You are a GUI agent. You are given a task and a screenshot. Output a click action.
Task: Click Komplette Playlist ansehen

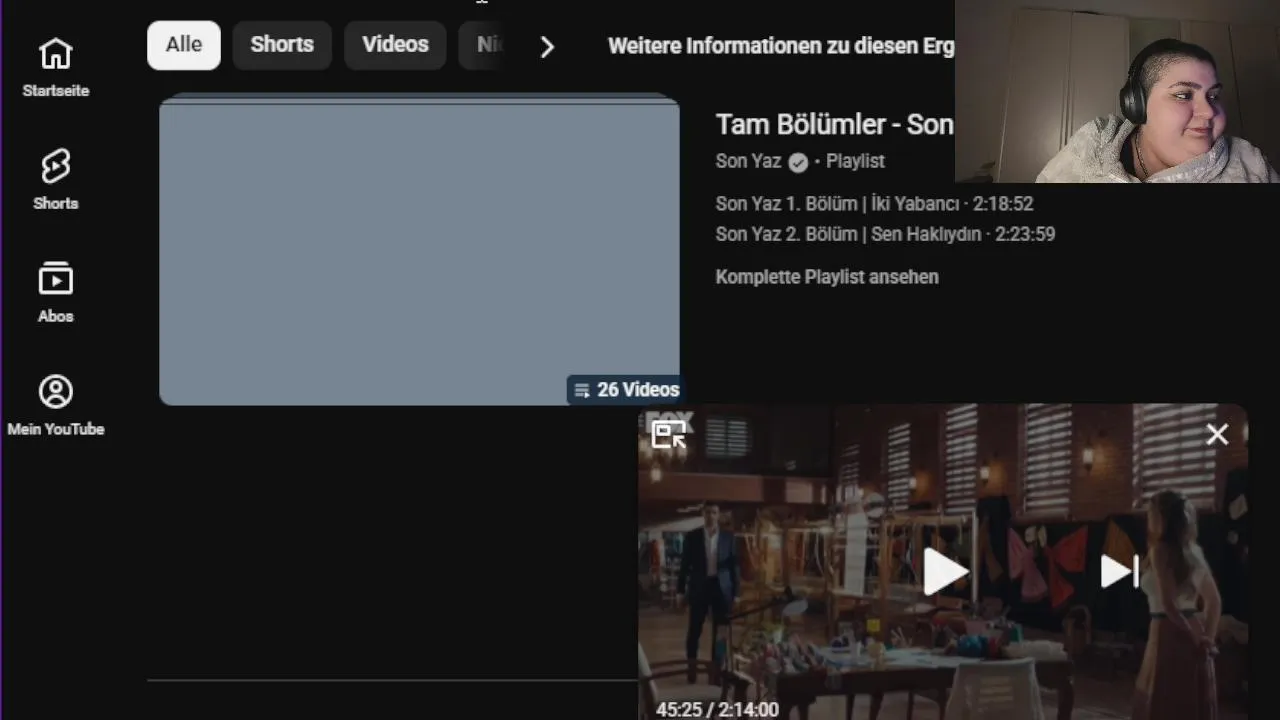[x=827, y=277]
